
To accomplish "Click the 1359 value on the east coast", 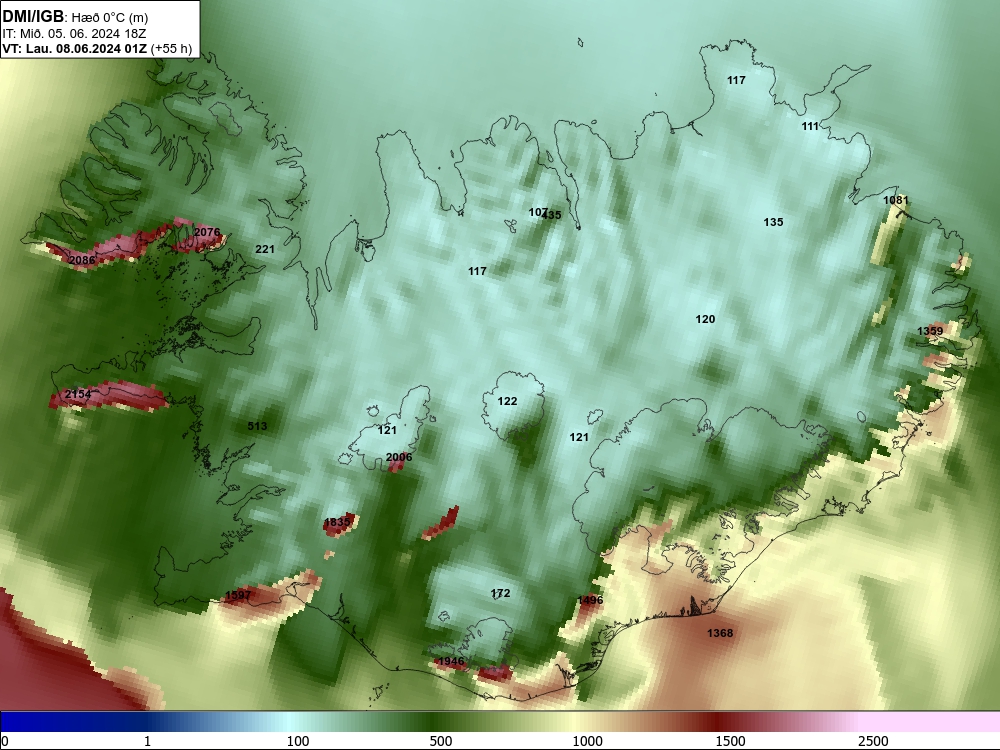I will pyautogui.click(x=930, y=331).
